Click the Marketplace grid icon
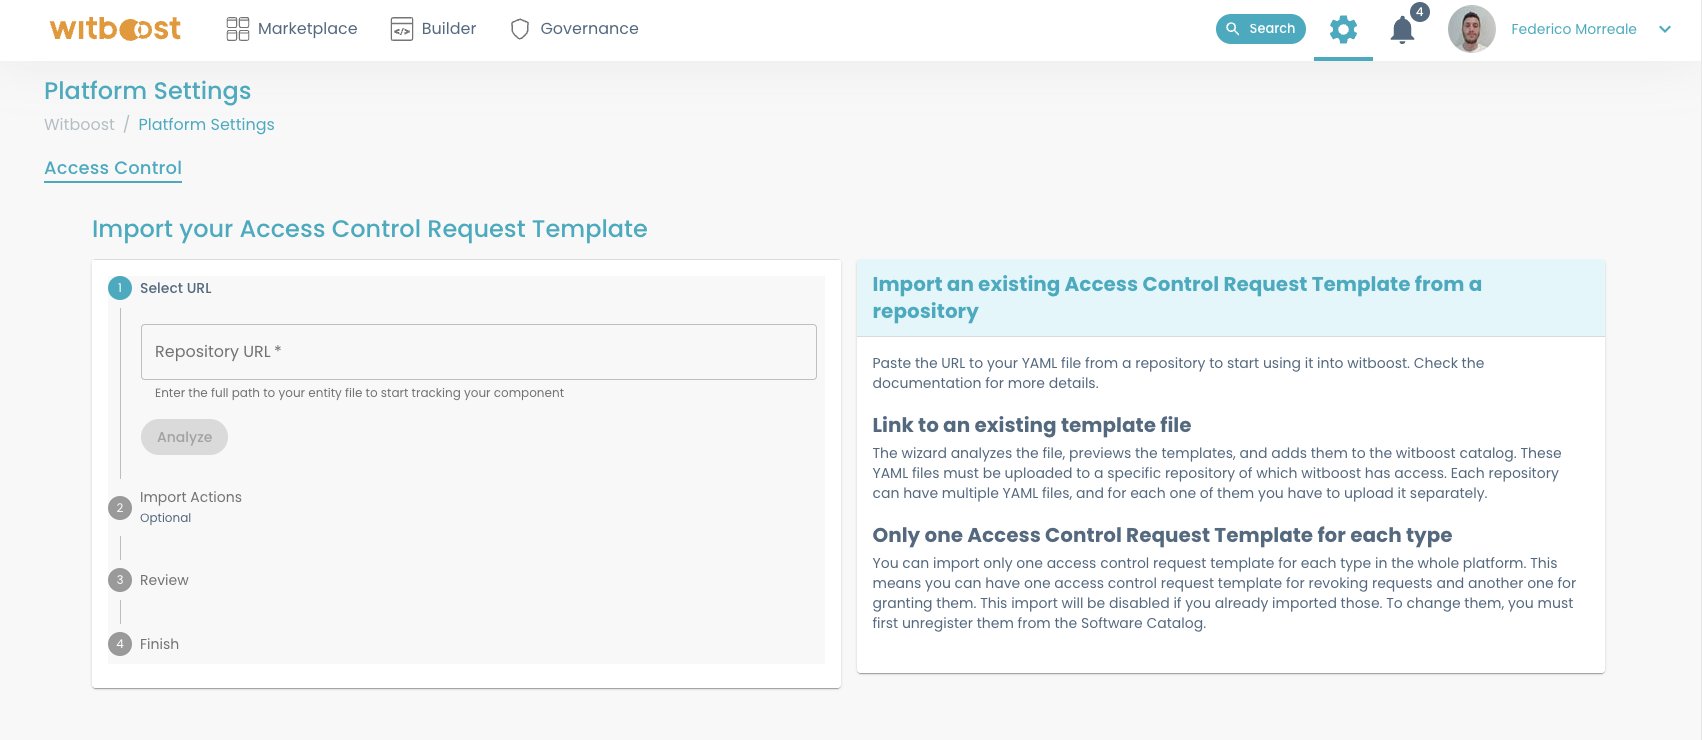Image resolution: width=1702 pixels, height=740 pixels. [x=238, y=29]
